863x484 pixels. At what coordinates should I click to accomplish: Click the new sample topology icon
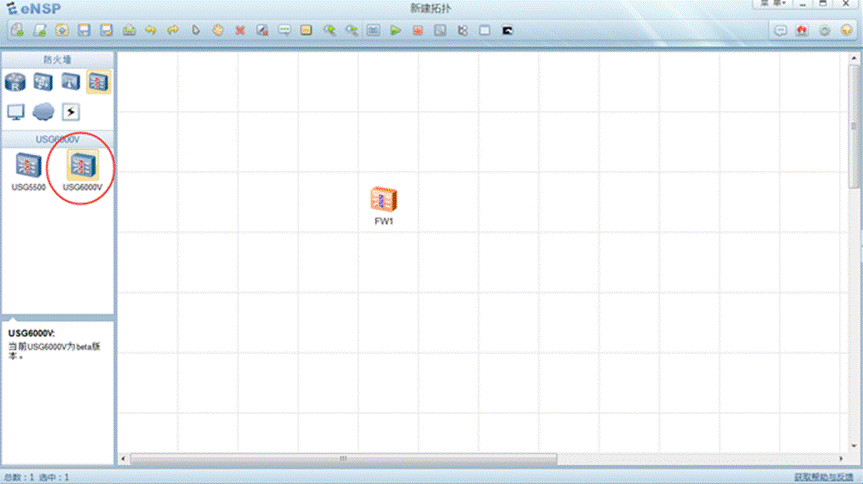[x=40, y=30]
